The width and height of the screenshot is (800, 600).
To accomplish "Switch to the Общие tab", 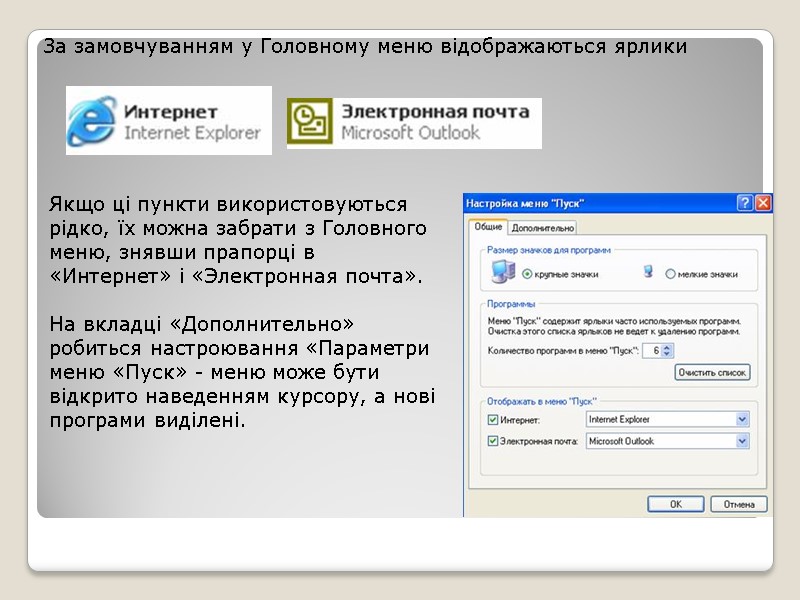I will pos(488,227).
